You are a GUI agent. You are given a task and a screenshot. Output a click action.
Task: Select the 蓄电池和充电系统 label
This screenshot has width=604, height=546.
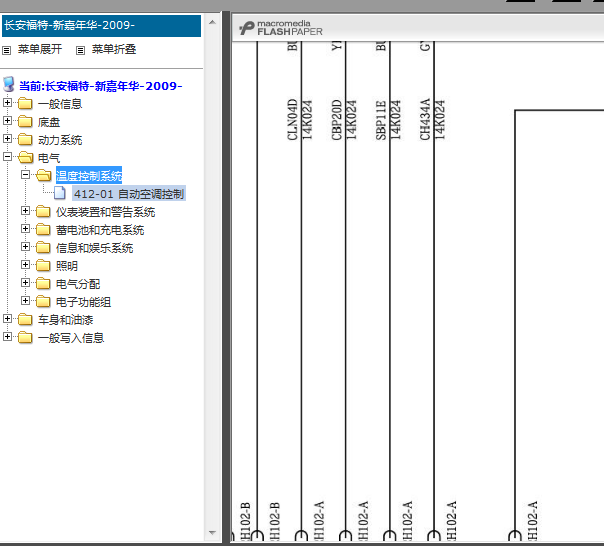click(x=100, y=230)
